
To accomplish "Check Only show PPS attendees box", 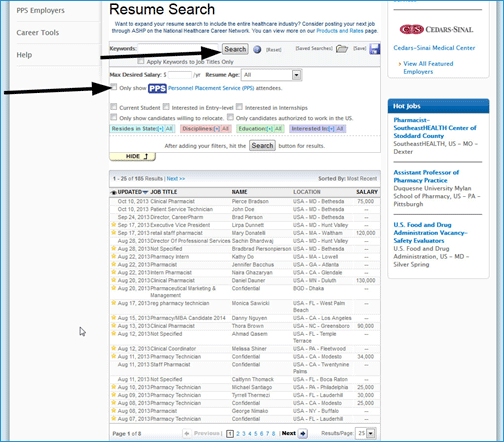I will (114, 87).
